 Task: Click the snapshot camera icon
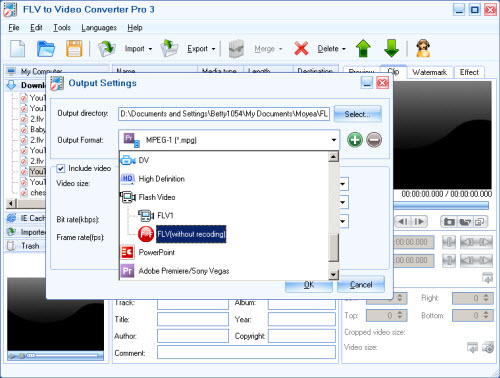[449, 222]
